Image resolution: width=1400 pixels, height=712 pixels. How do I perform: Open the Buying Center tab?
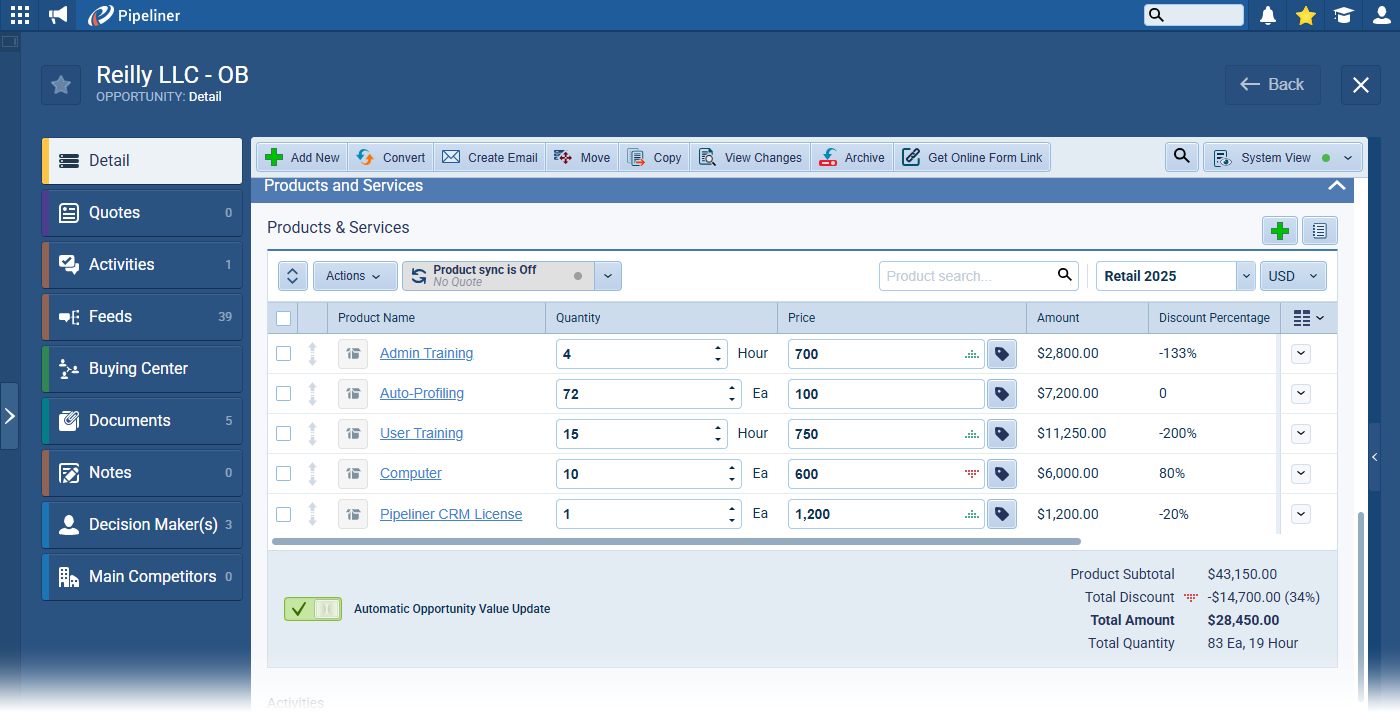pos(142,369)
